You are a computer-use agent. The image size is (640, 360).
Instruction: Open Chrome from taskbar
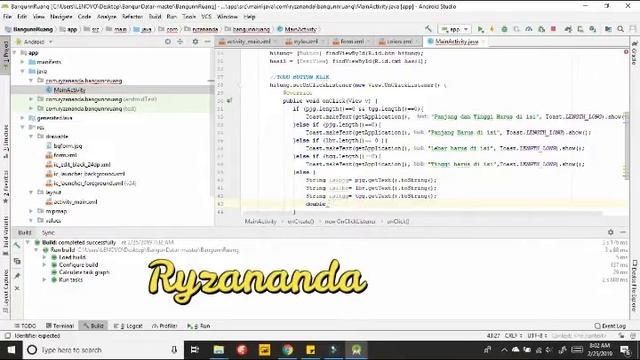tap(287, 350)
